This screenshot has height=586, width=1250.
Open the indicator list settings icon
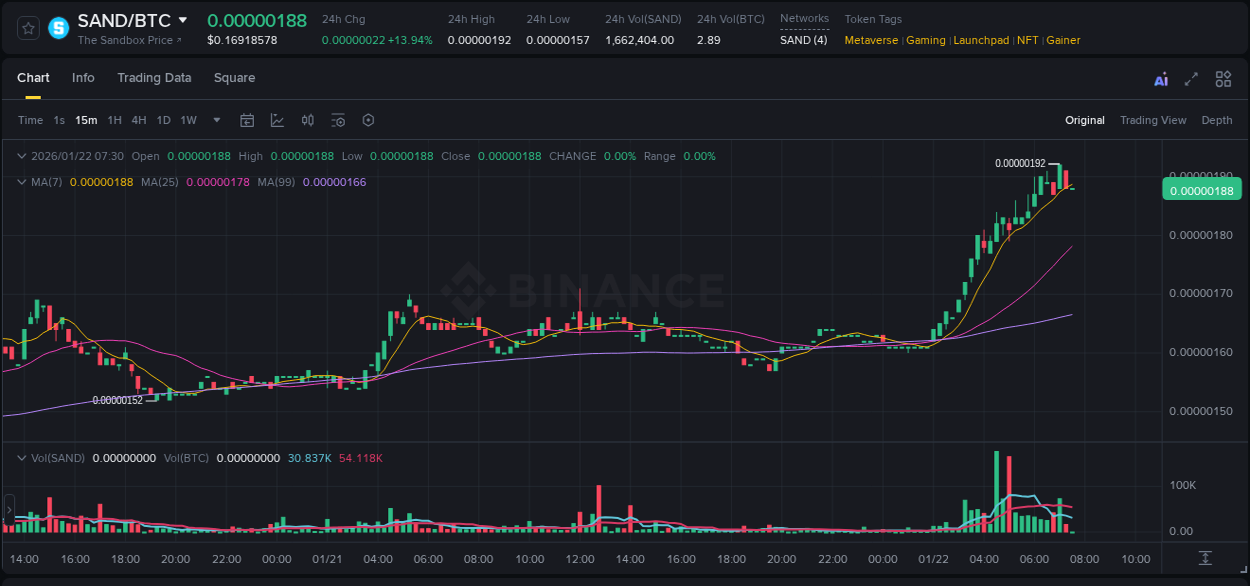pyautogui.click(x=338, y=120)
